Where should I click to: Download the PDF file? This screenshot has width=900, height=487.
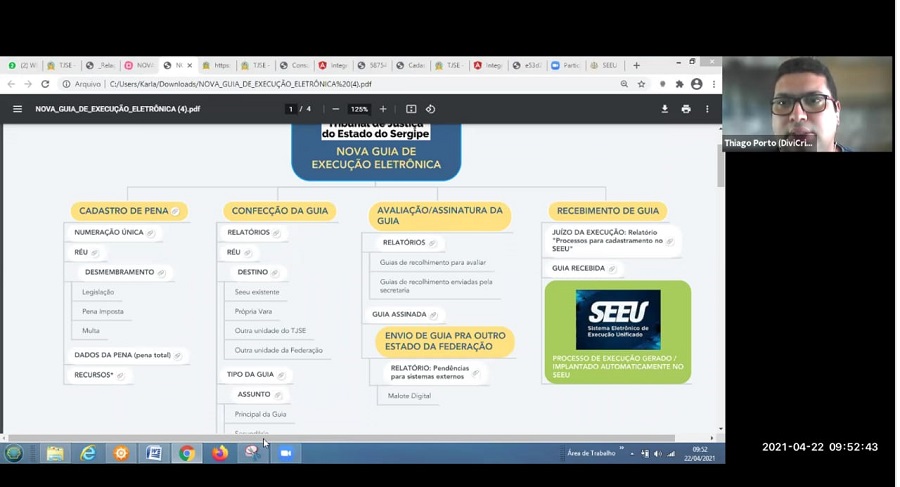click(664, 109)
